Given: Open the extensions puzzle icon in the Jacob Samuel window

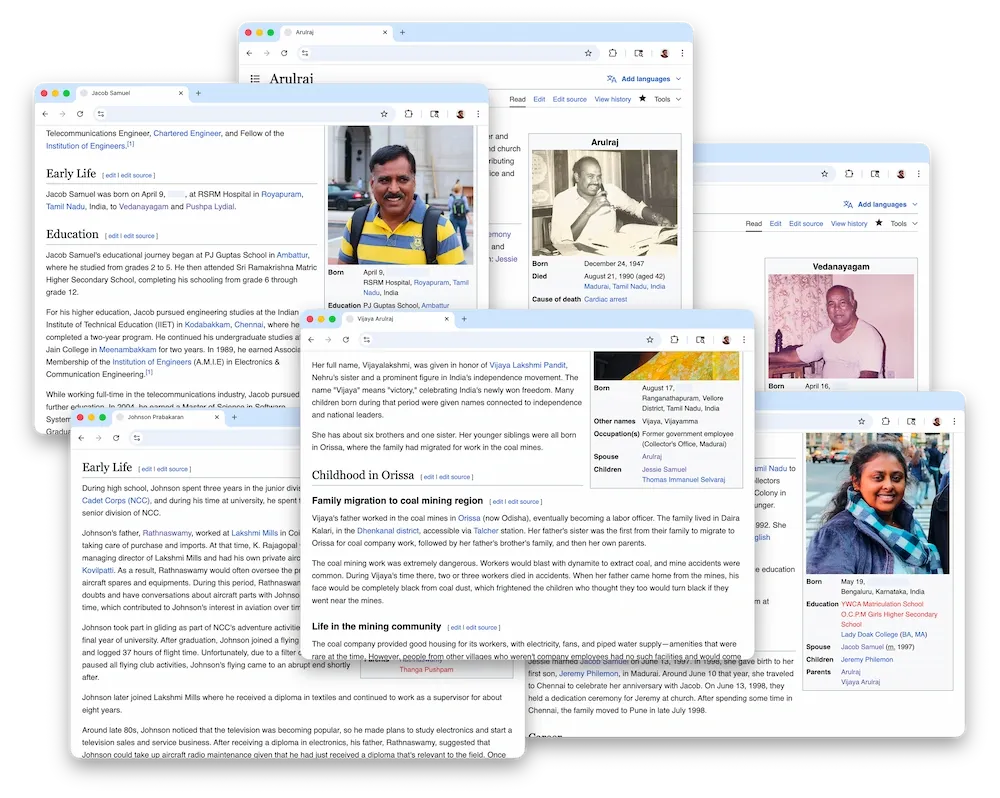Looking at the screenshot, I should pyautogui.click(x=409, y=114).
